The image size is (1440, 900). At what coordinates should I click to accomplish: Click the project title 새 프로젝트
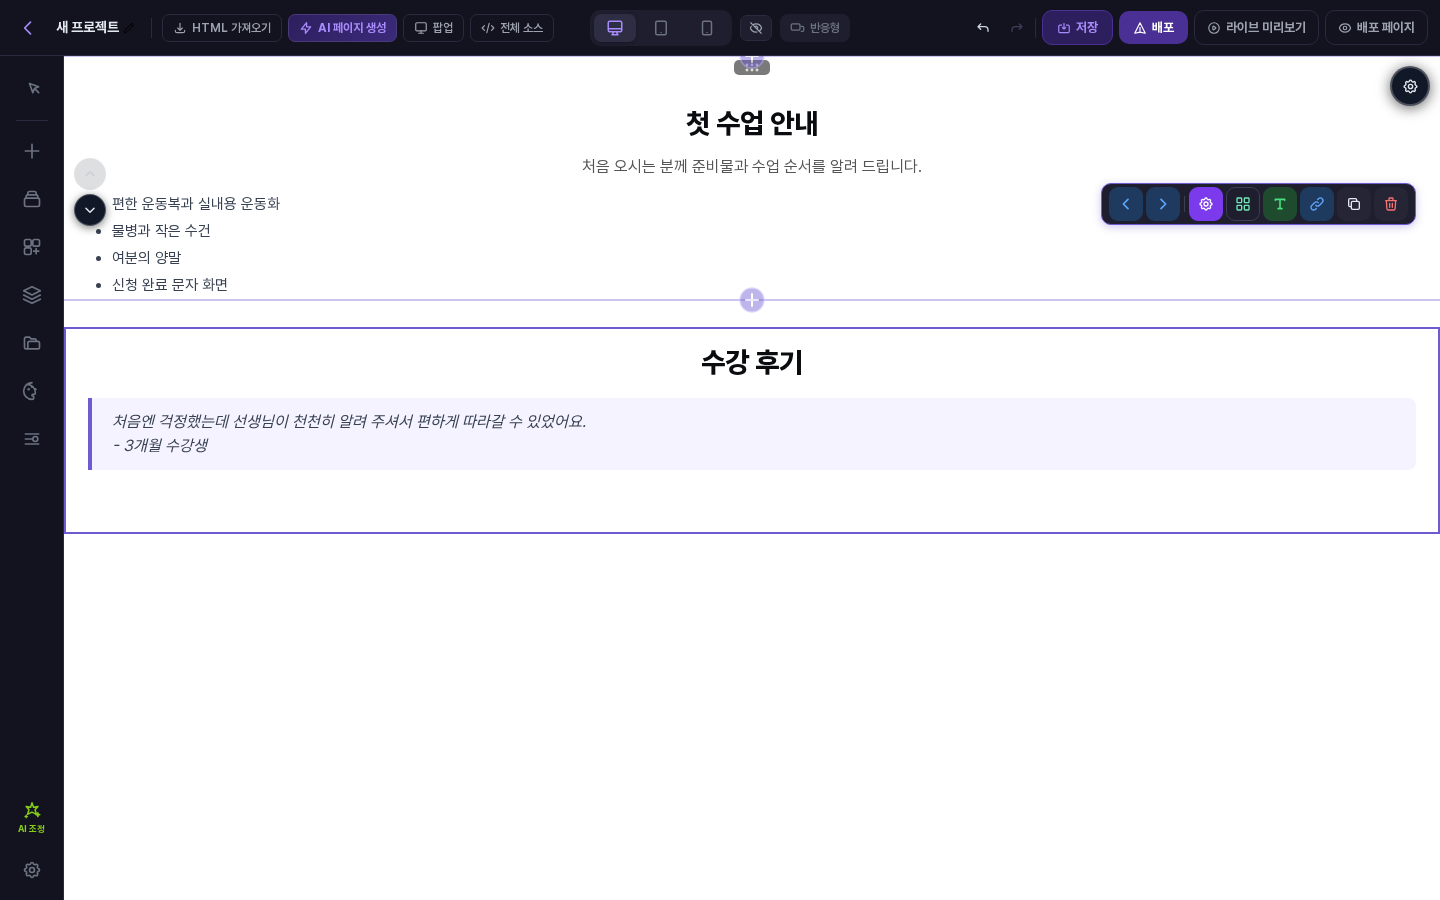[x=87, y=28]
